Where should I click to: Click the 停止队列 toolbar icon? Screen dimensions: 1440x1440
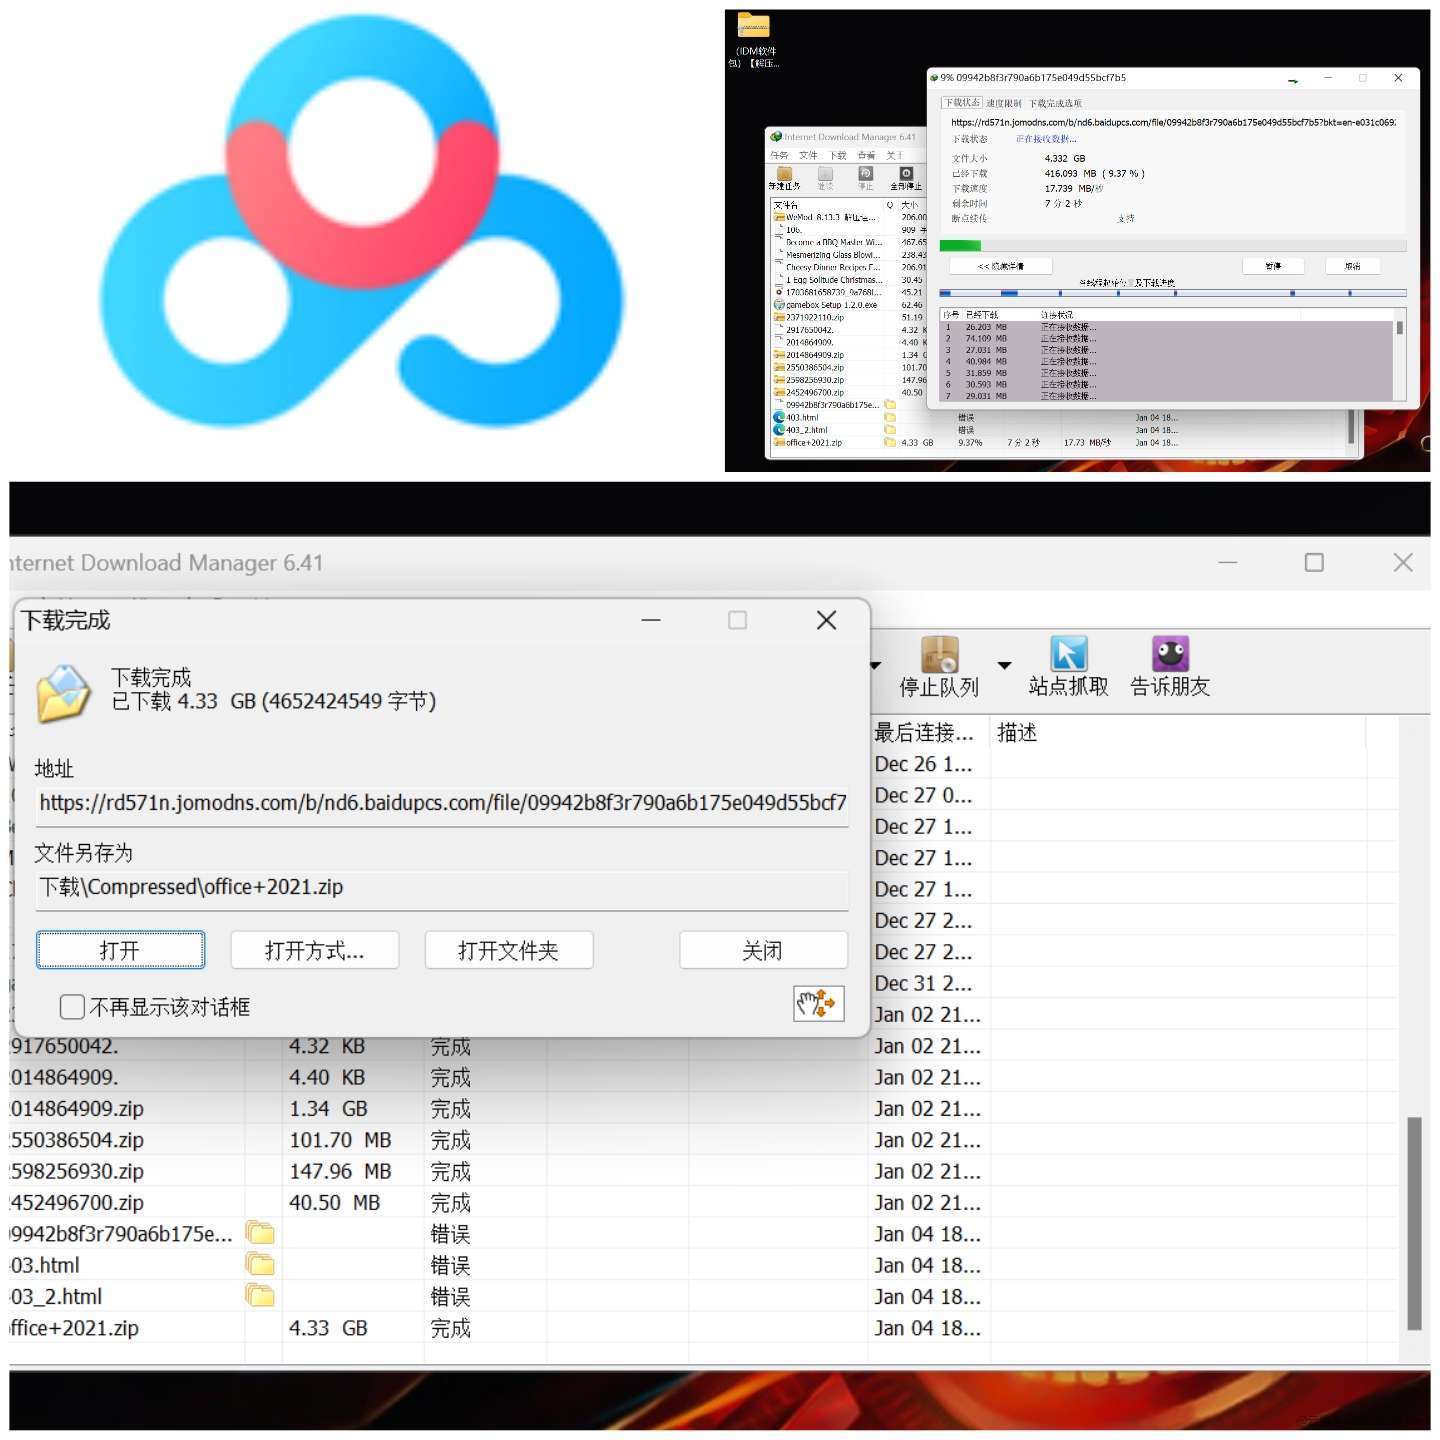click(x=940, y=655)
